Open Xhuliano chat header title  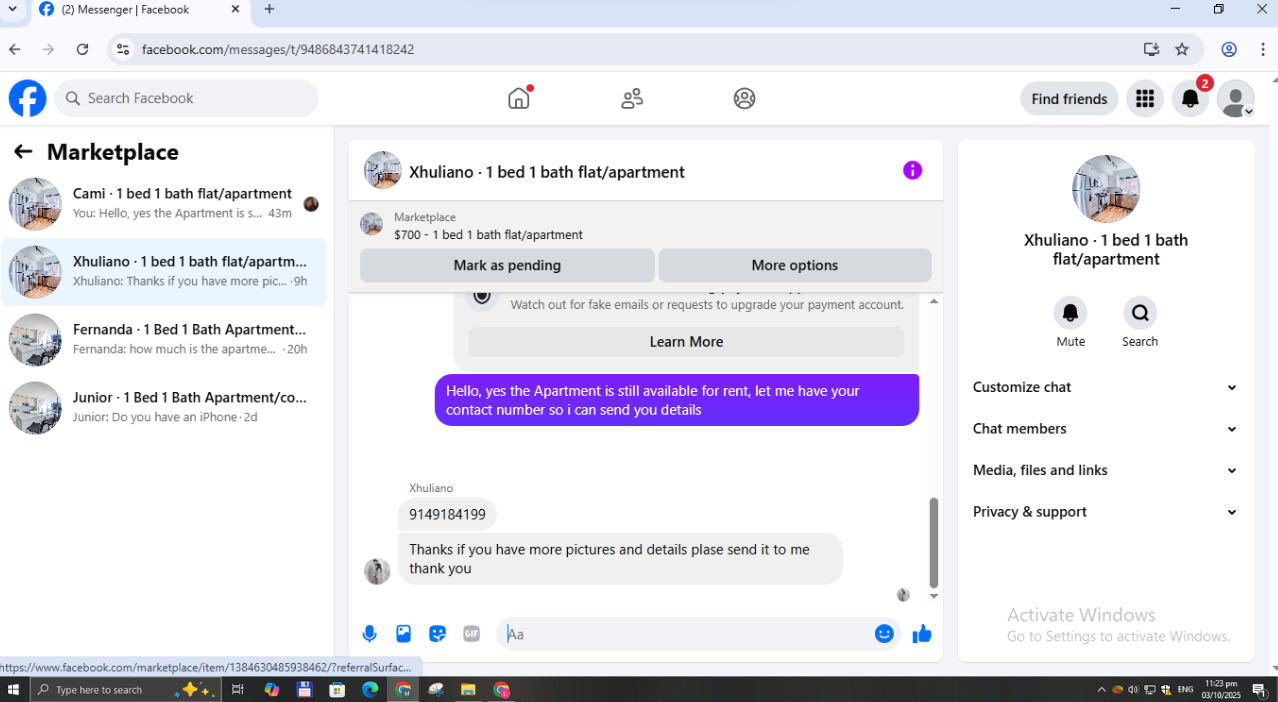[546, 172]
